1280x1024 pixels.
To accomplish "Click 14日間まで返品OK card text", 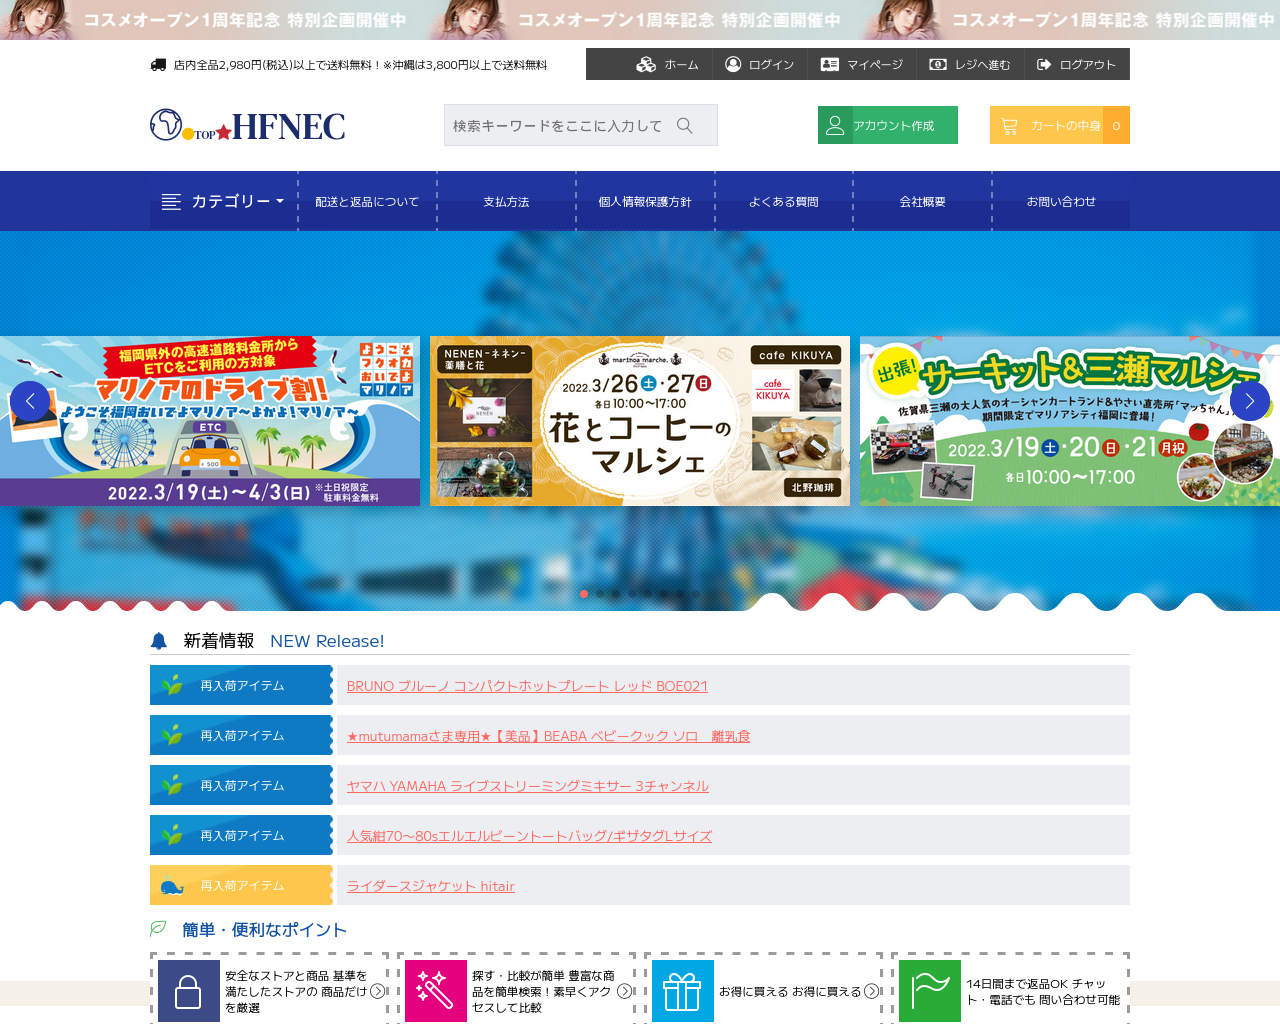I will click(1043, 991).
